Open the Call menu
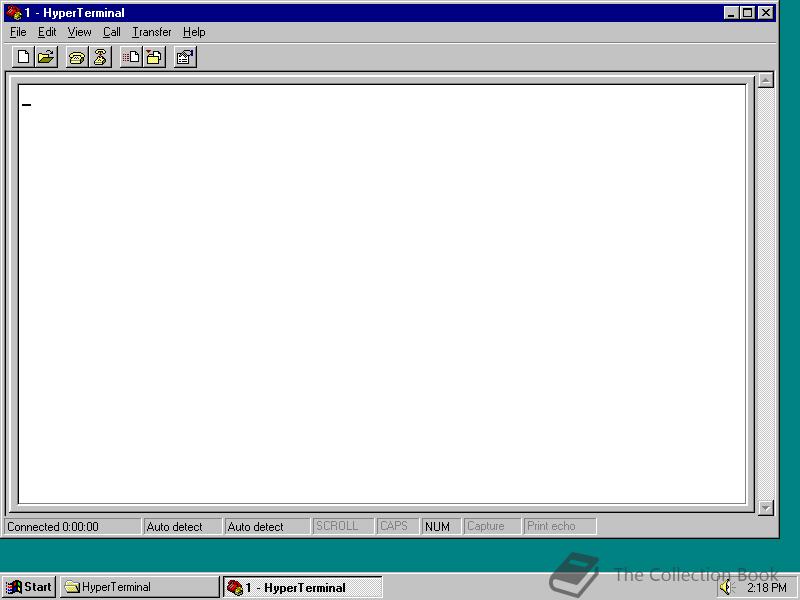This screenshot has height=600, width=800. 112,32
